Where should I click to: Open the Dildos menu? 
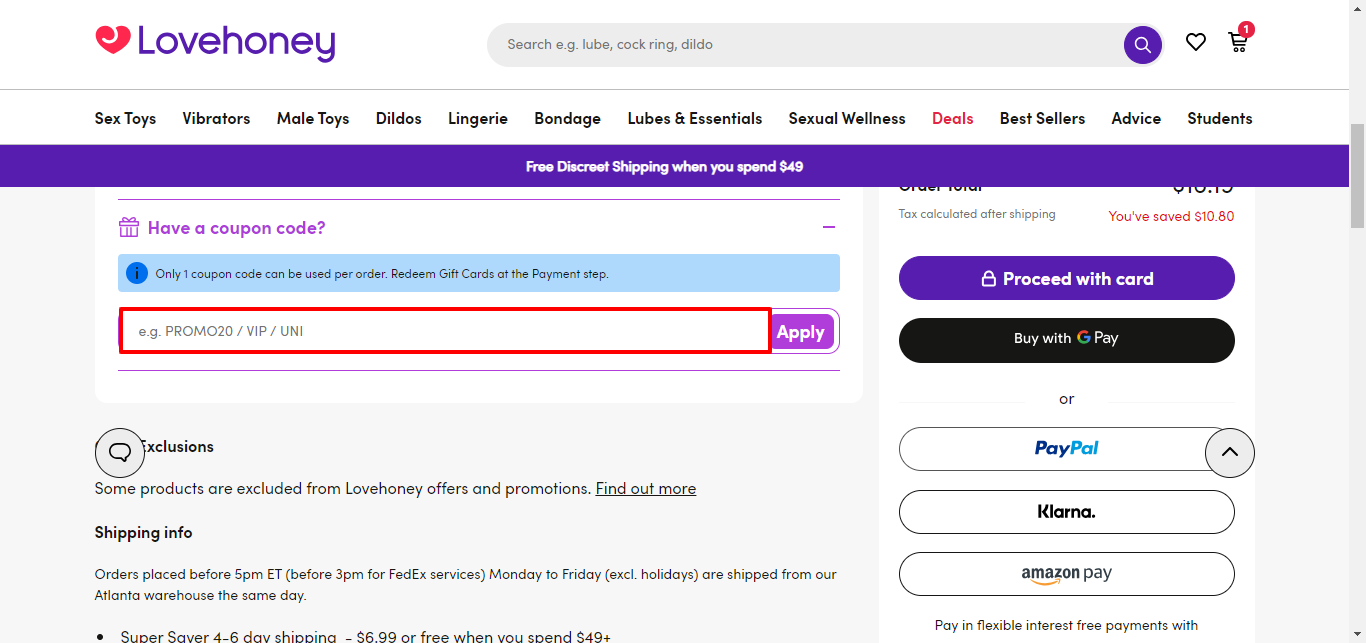point(399,118)
